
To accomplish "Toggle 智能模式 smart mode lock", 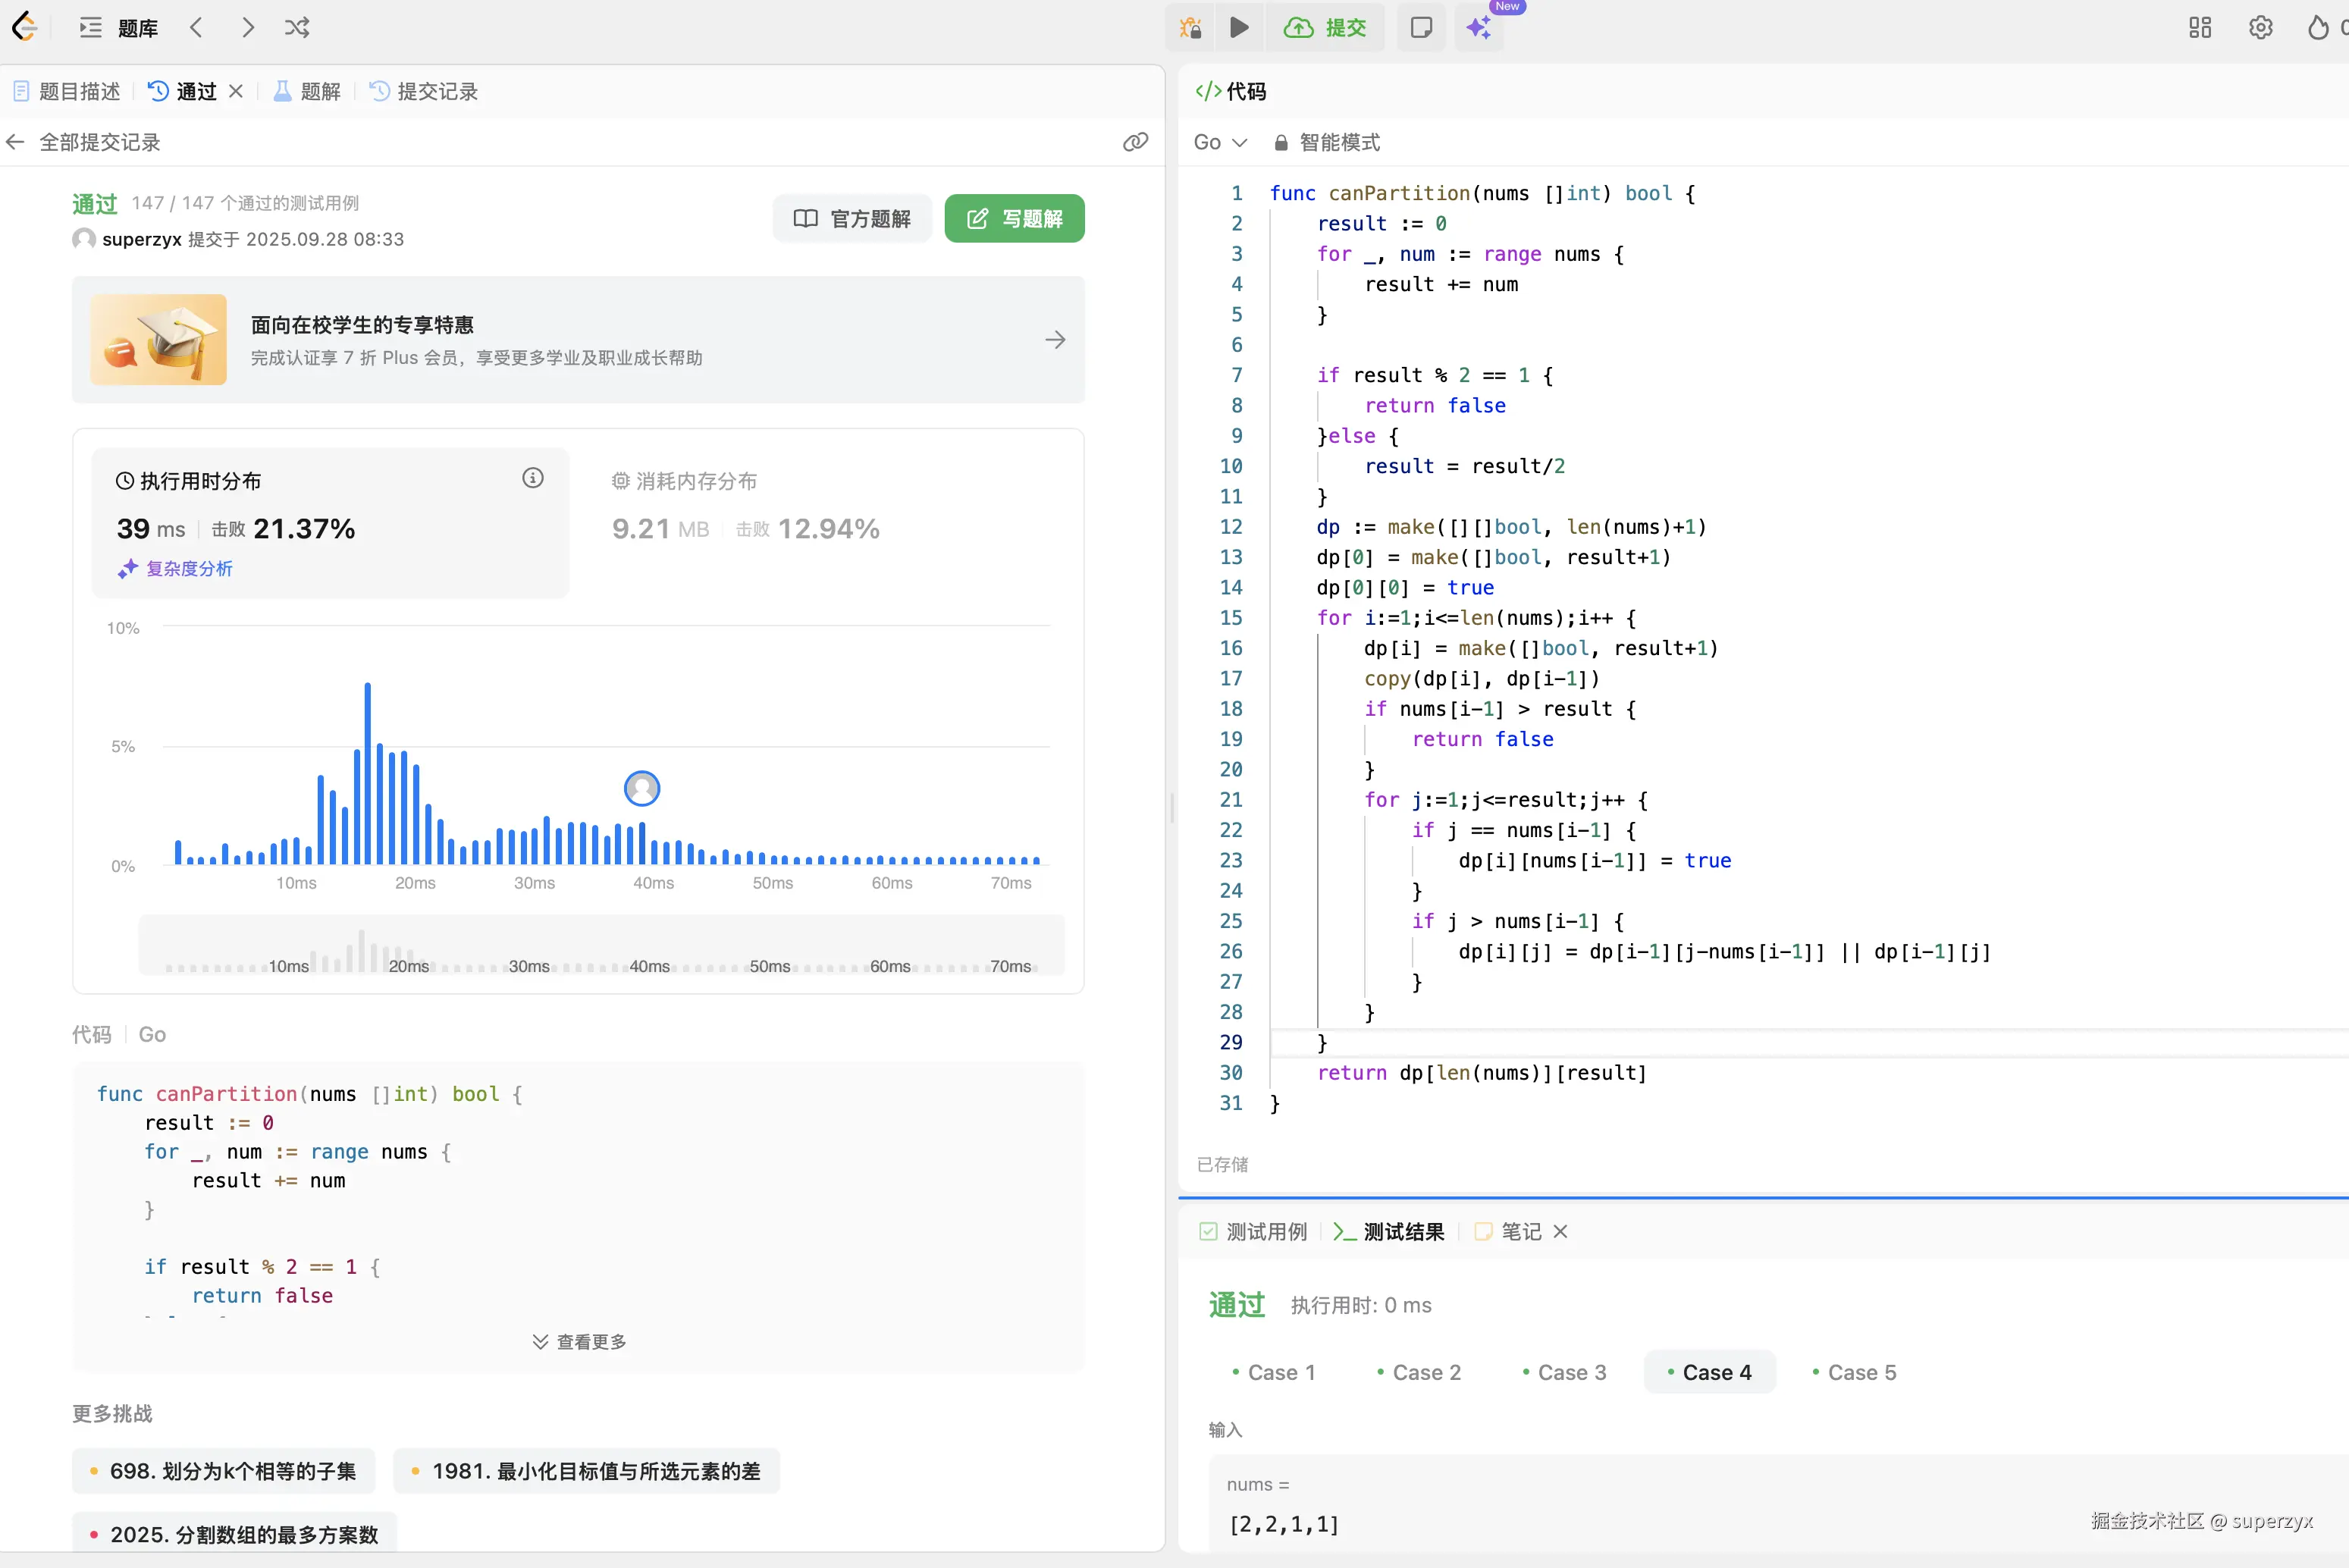I will tap(1327, 142).
